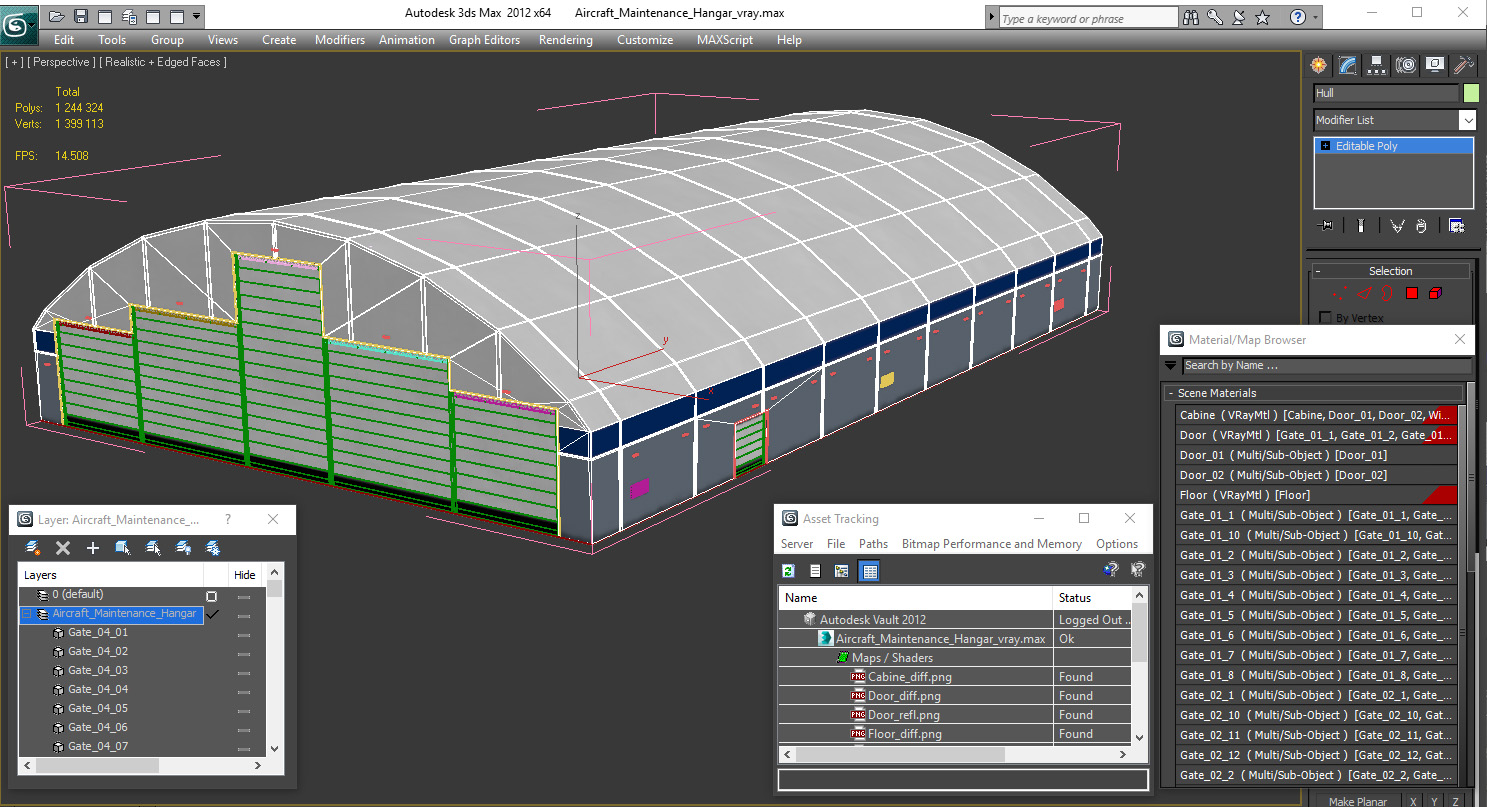This screenshot has width=1487, height=807.
Task: Enable the By Vertex checkbox
Action: 1326,318
